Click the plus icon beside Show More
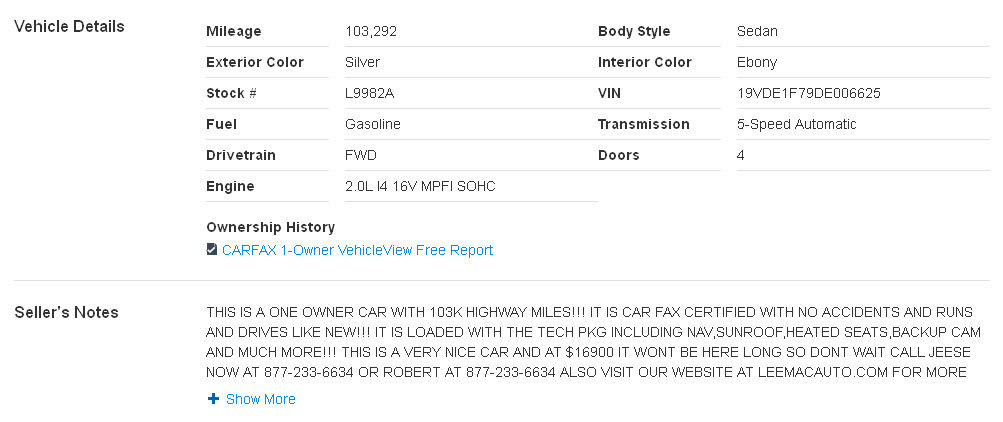1003x422 pixels. (212, 399)
